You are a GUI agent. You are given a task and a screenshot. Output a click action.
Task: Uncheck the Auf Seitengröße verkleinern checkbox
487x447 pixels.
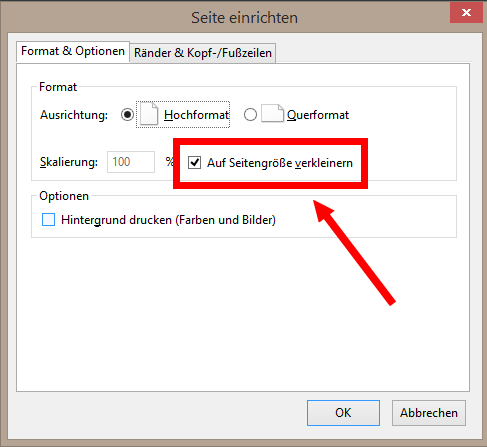(194, 163)
